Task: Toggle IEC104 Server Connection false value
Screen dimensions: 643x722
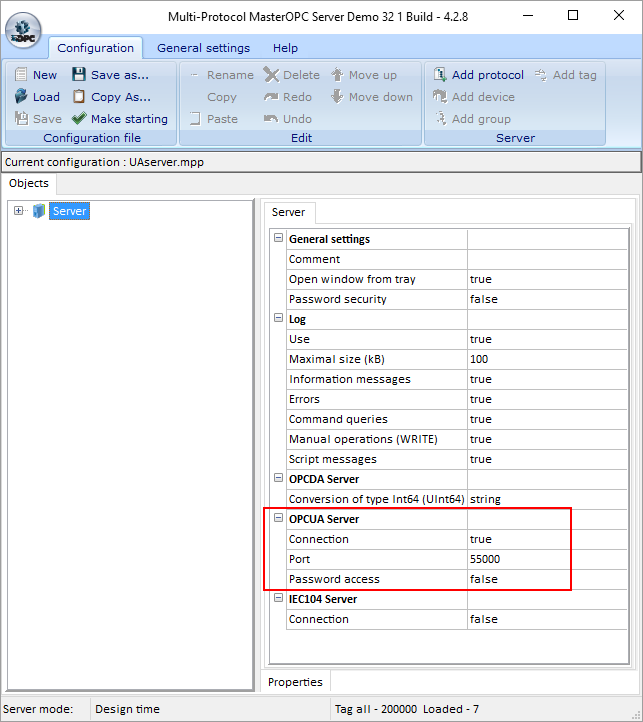Action: point(547,619)
